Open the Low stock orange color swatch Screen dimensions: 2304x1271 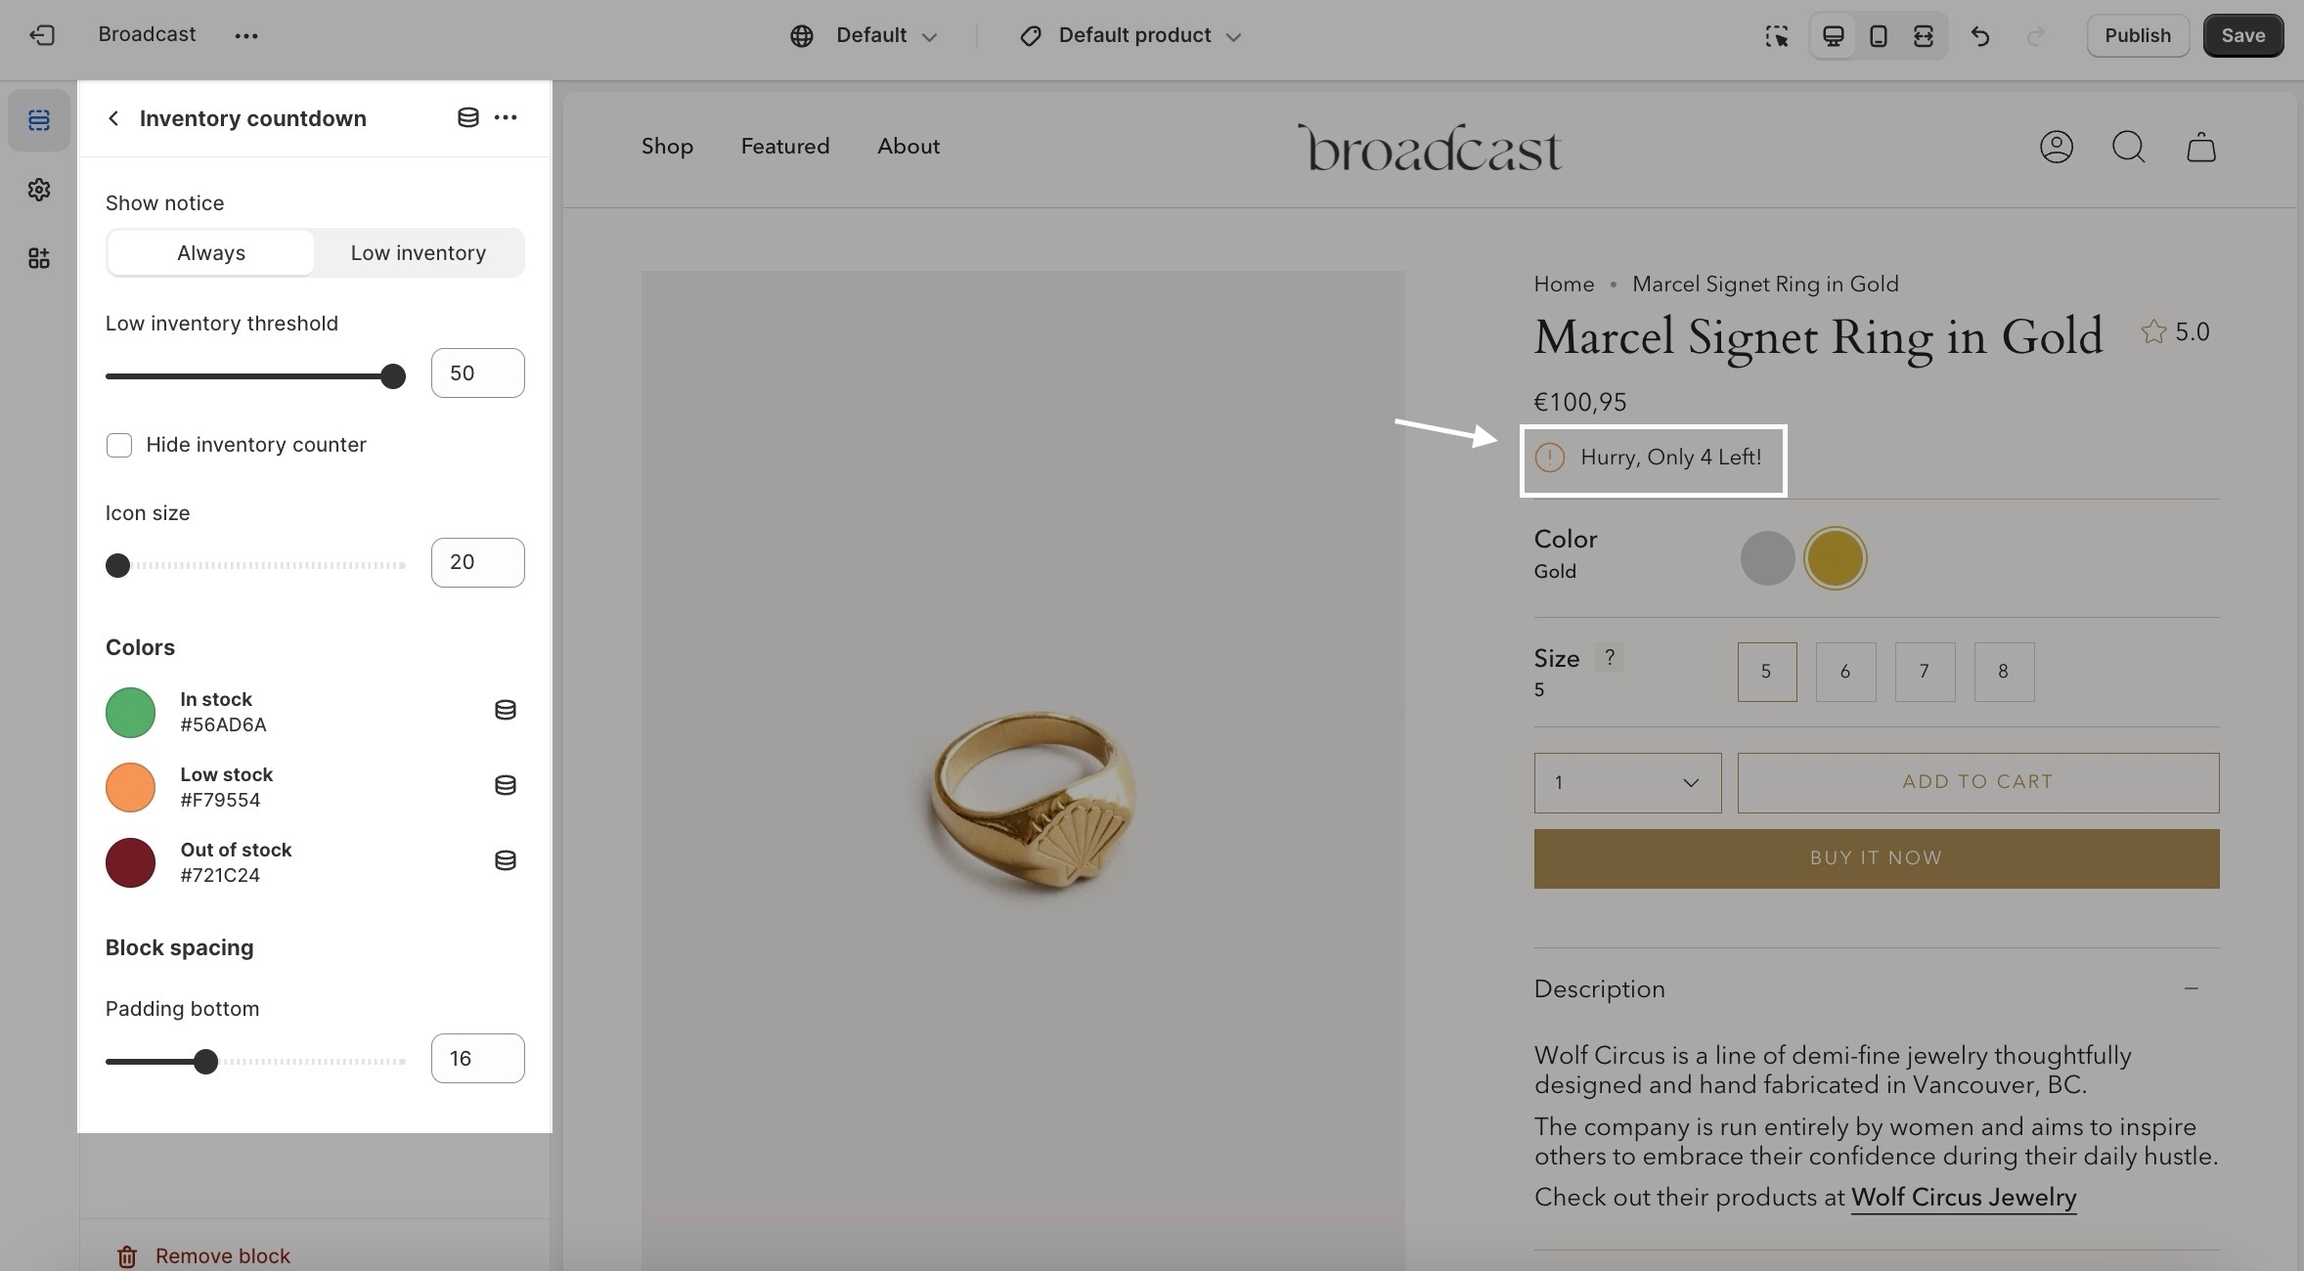[x=130, y=787]
